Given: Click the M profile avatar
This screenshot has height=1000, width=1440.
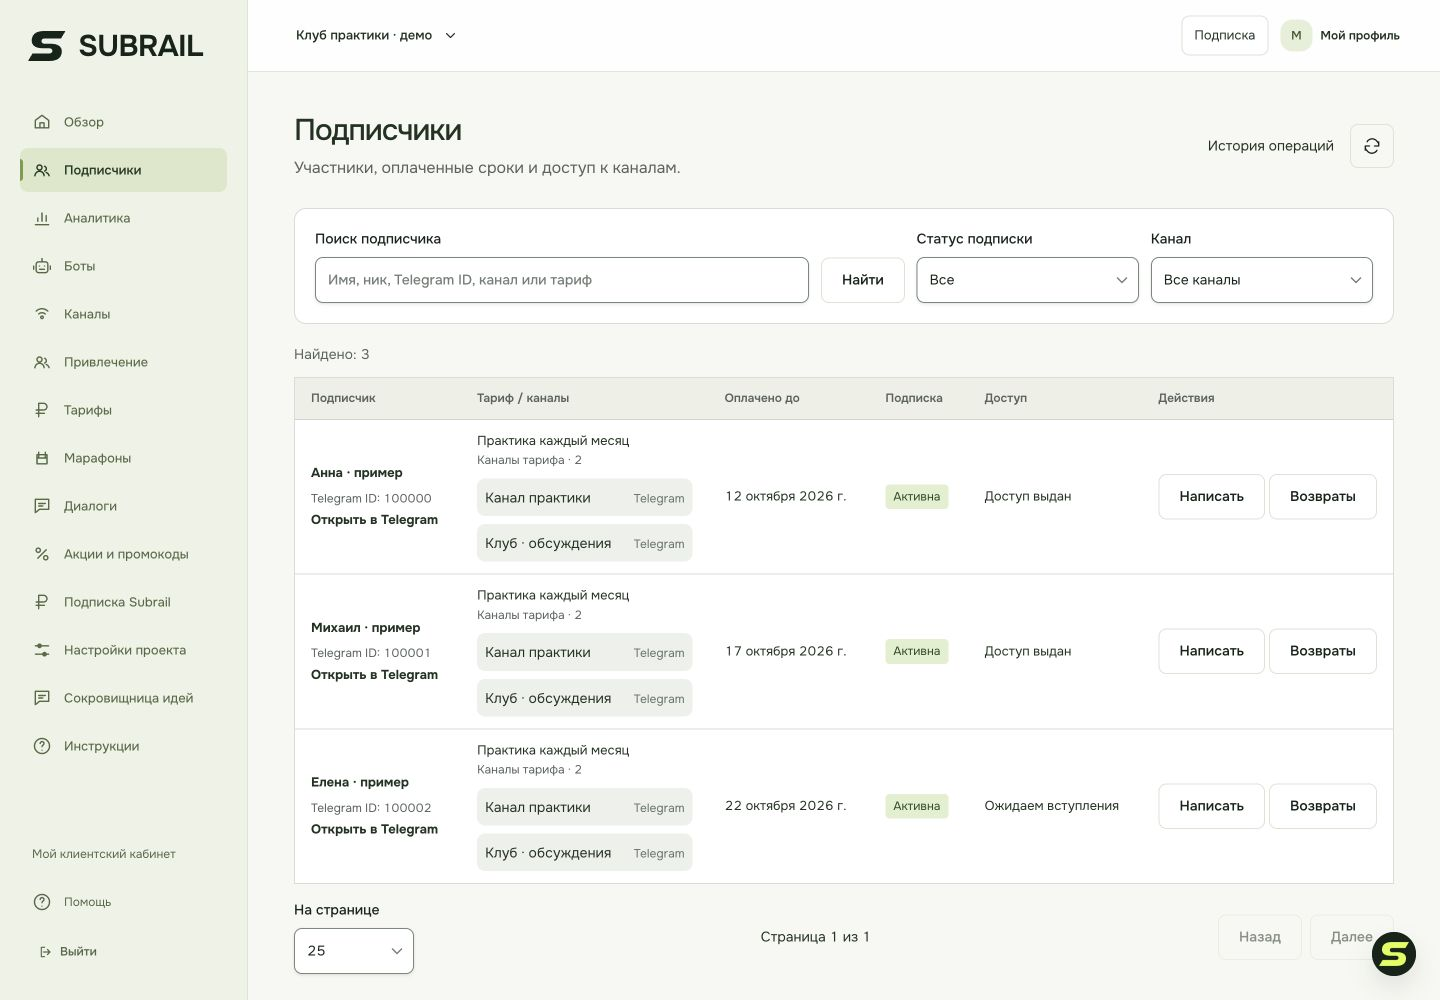Looking at the screenshot, I should click(1296, 35).
